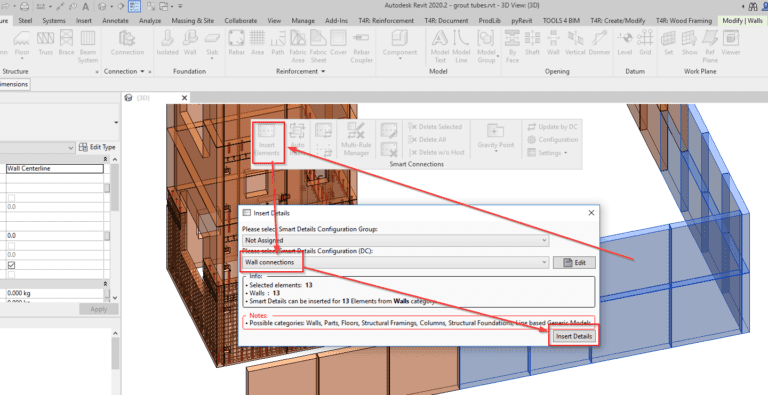Open the T4R: Wood Framing tab
The height and width of the screenshot is (395, 768).
(x=684, y=21)
